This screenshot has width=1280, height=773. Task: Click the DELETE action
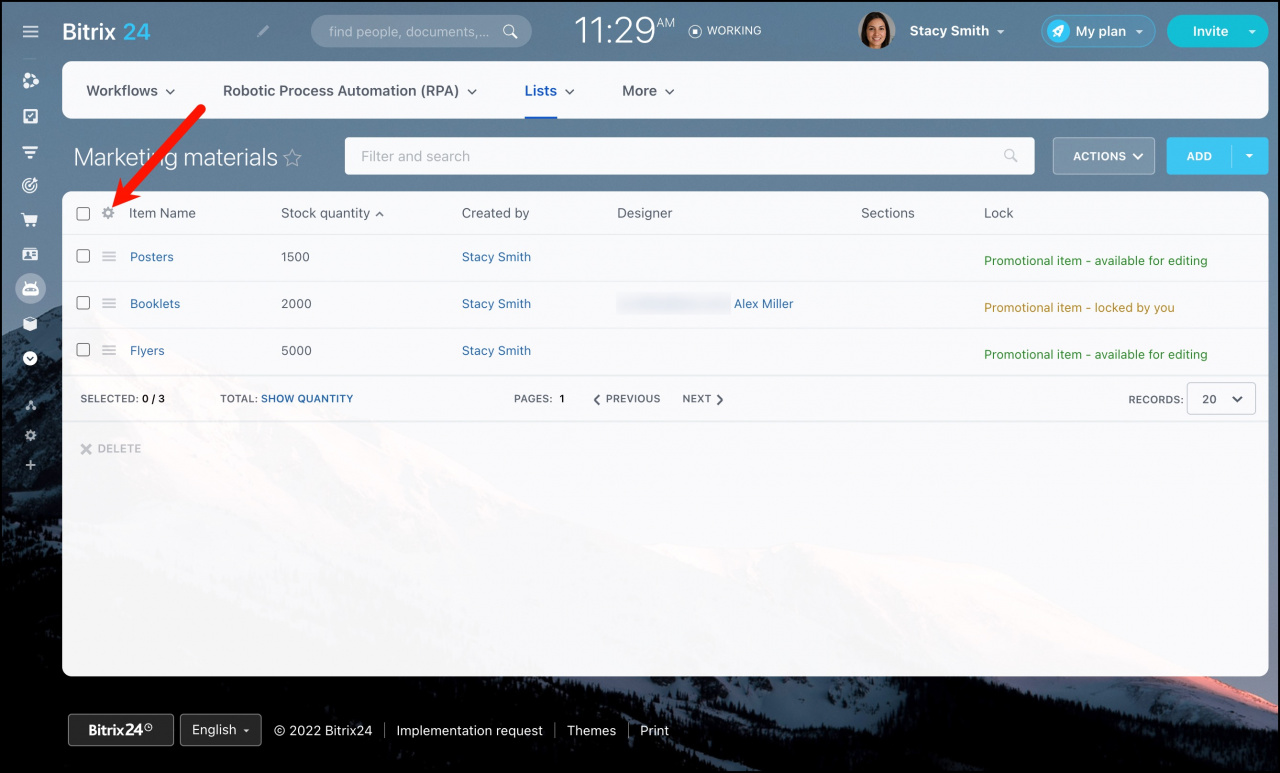pos(111,449)
